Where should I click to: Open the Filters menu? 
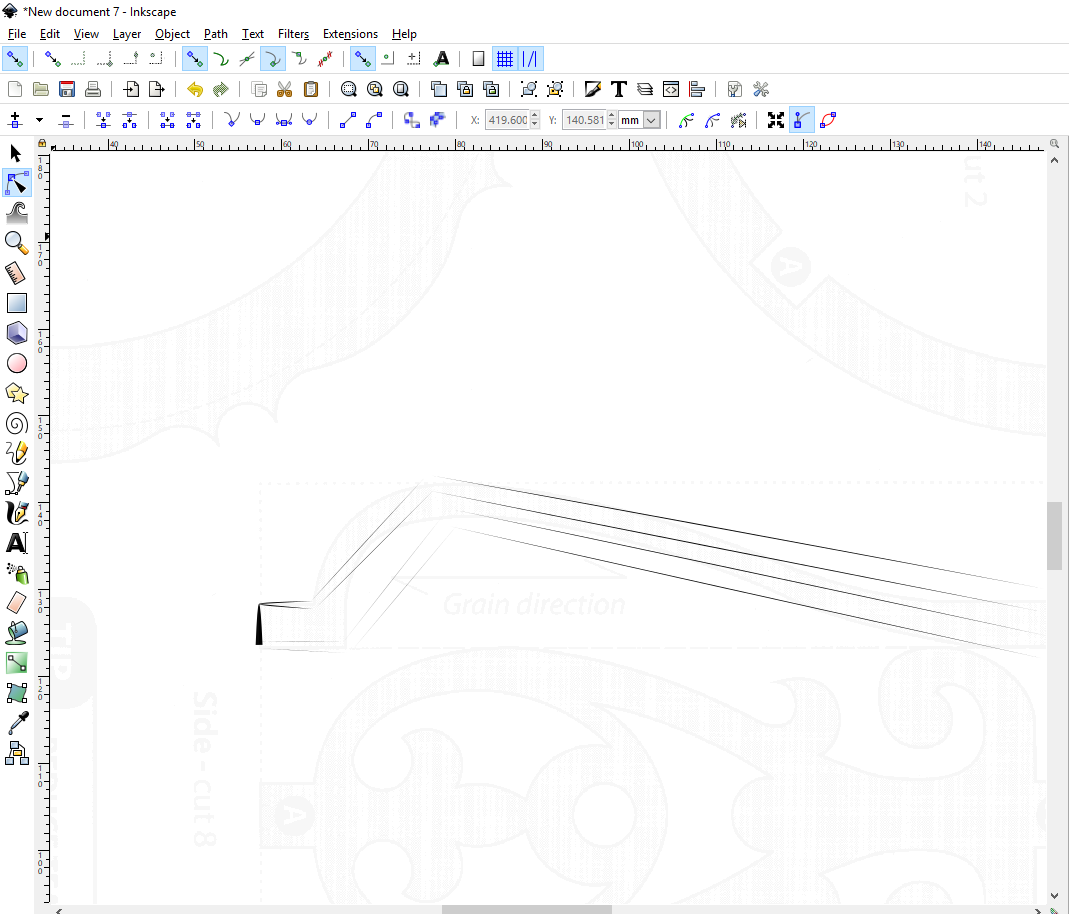(x=293, y=34)
